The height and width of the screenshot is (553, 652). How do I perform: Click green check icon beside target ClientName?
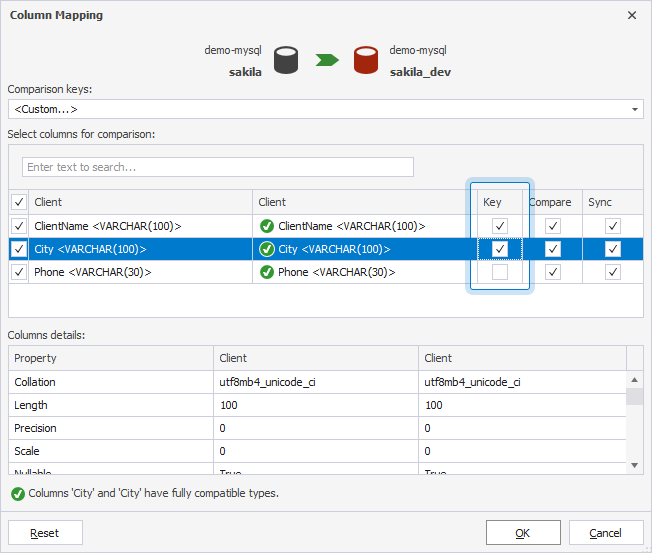(267, 226)
